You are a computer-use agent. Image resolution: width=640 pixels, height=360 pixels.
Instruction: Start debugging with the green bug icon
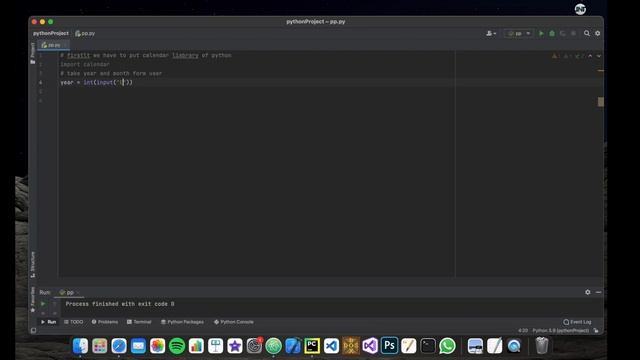coord(552,33)
